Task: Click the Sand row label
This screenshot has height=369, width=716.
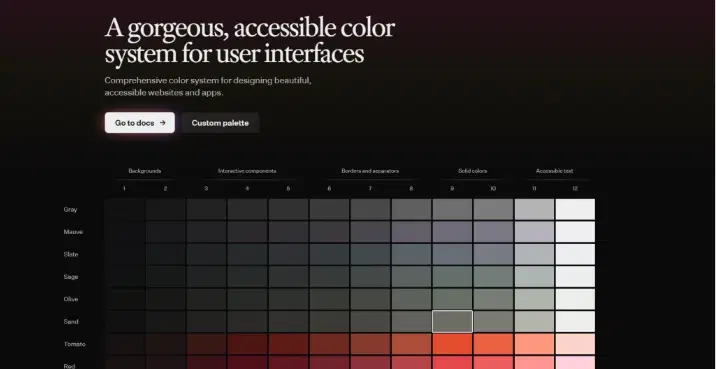Action: click(x=71, y=322)
